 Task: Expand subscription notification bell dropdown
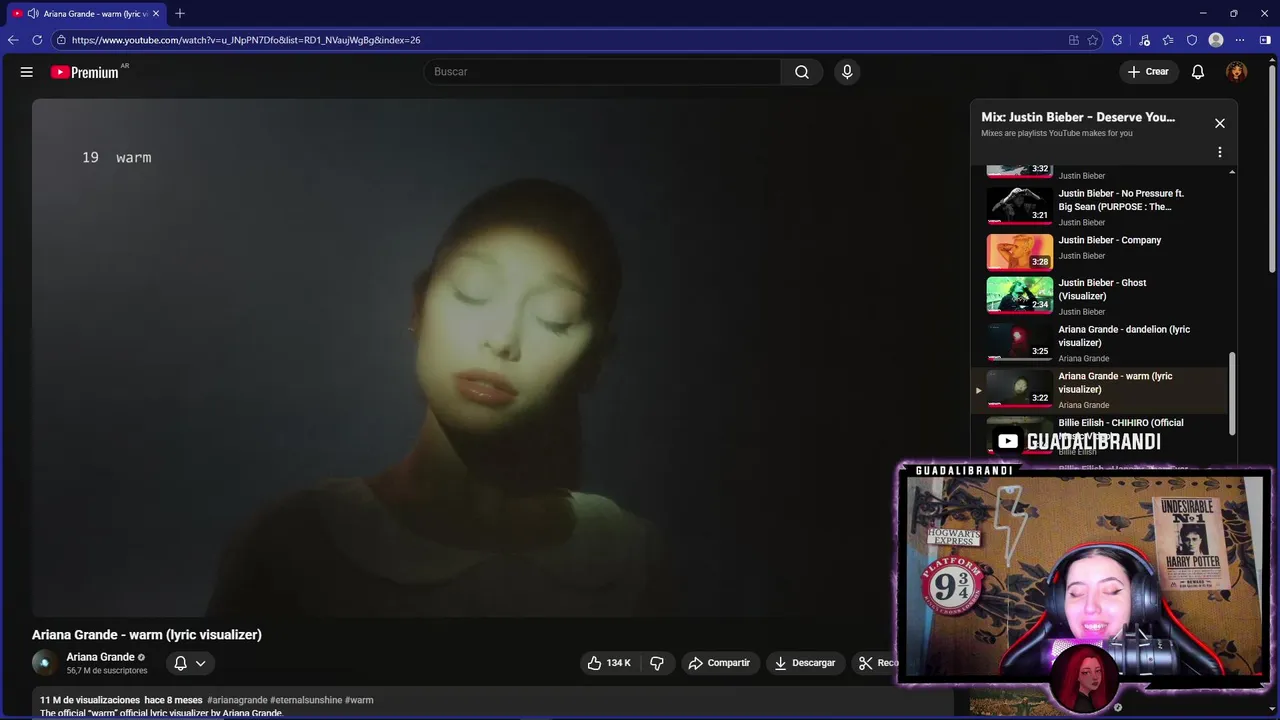190,663
